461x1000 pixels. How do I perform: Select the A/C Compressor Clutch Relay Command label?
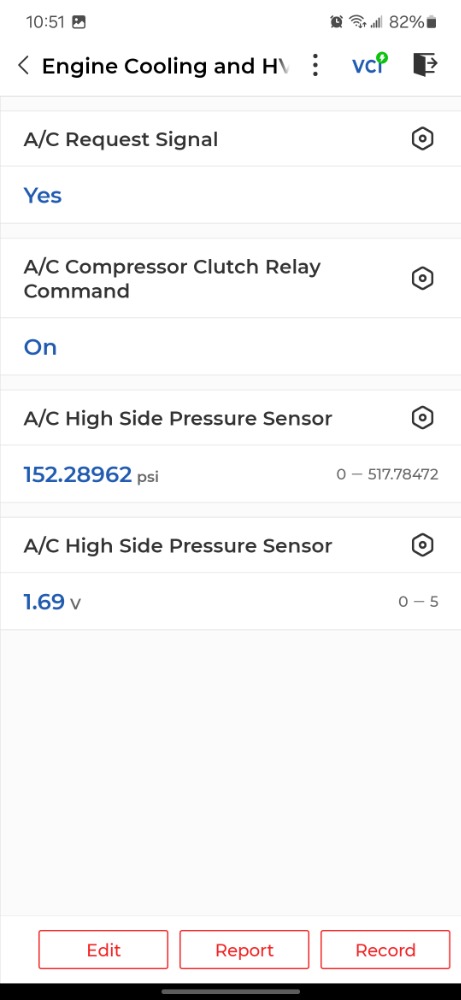172,279
